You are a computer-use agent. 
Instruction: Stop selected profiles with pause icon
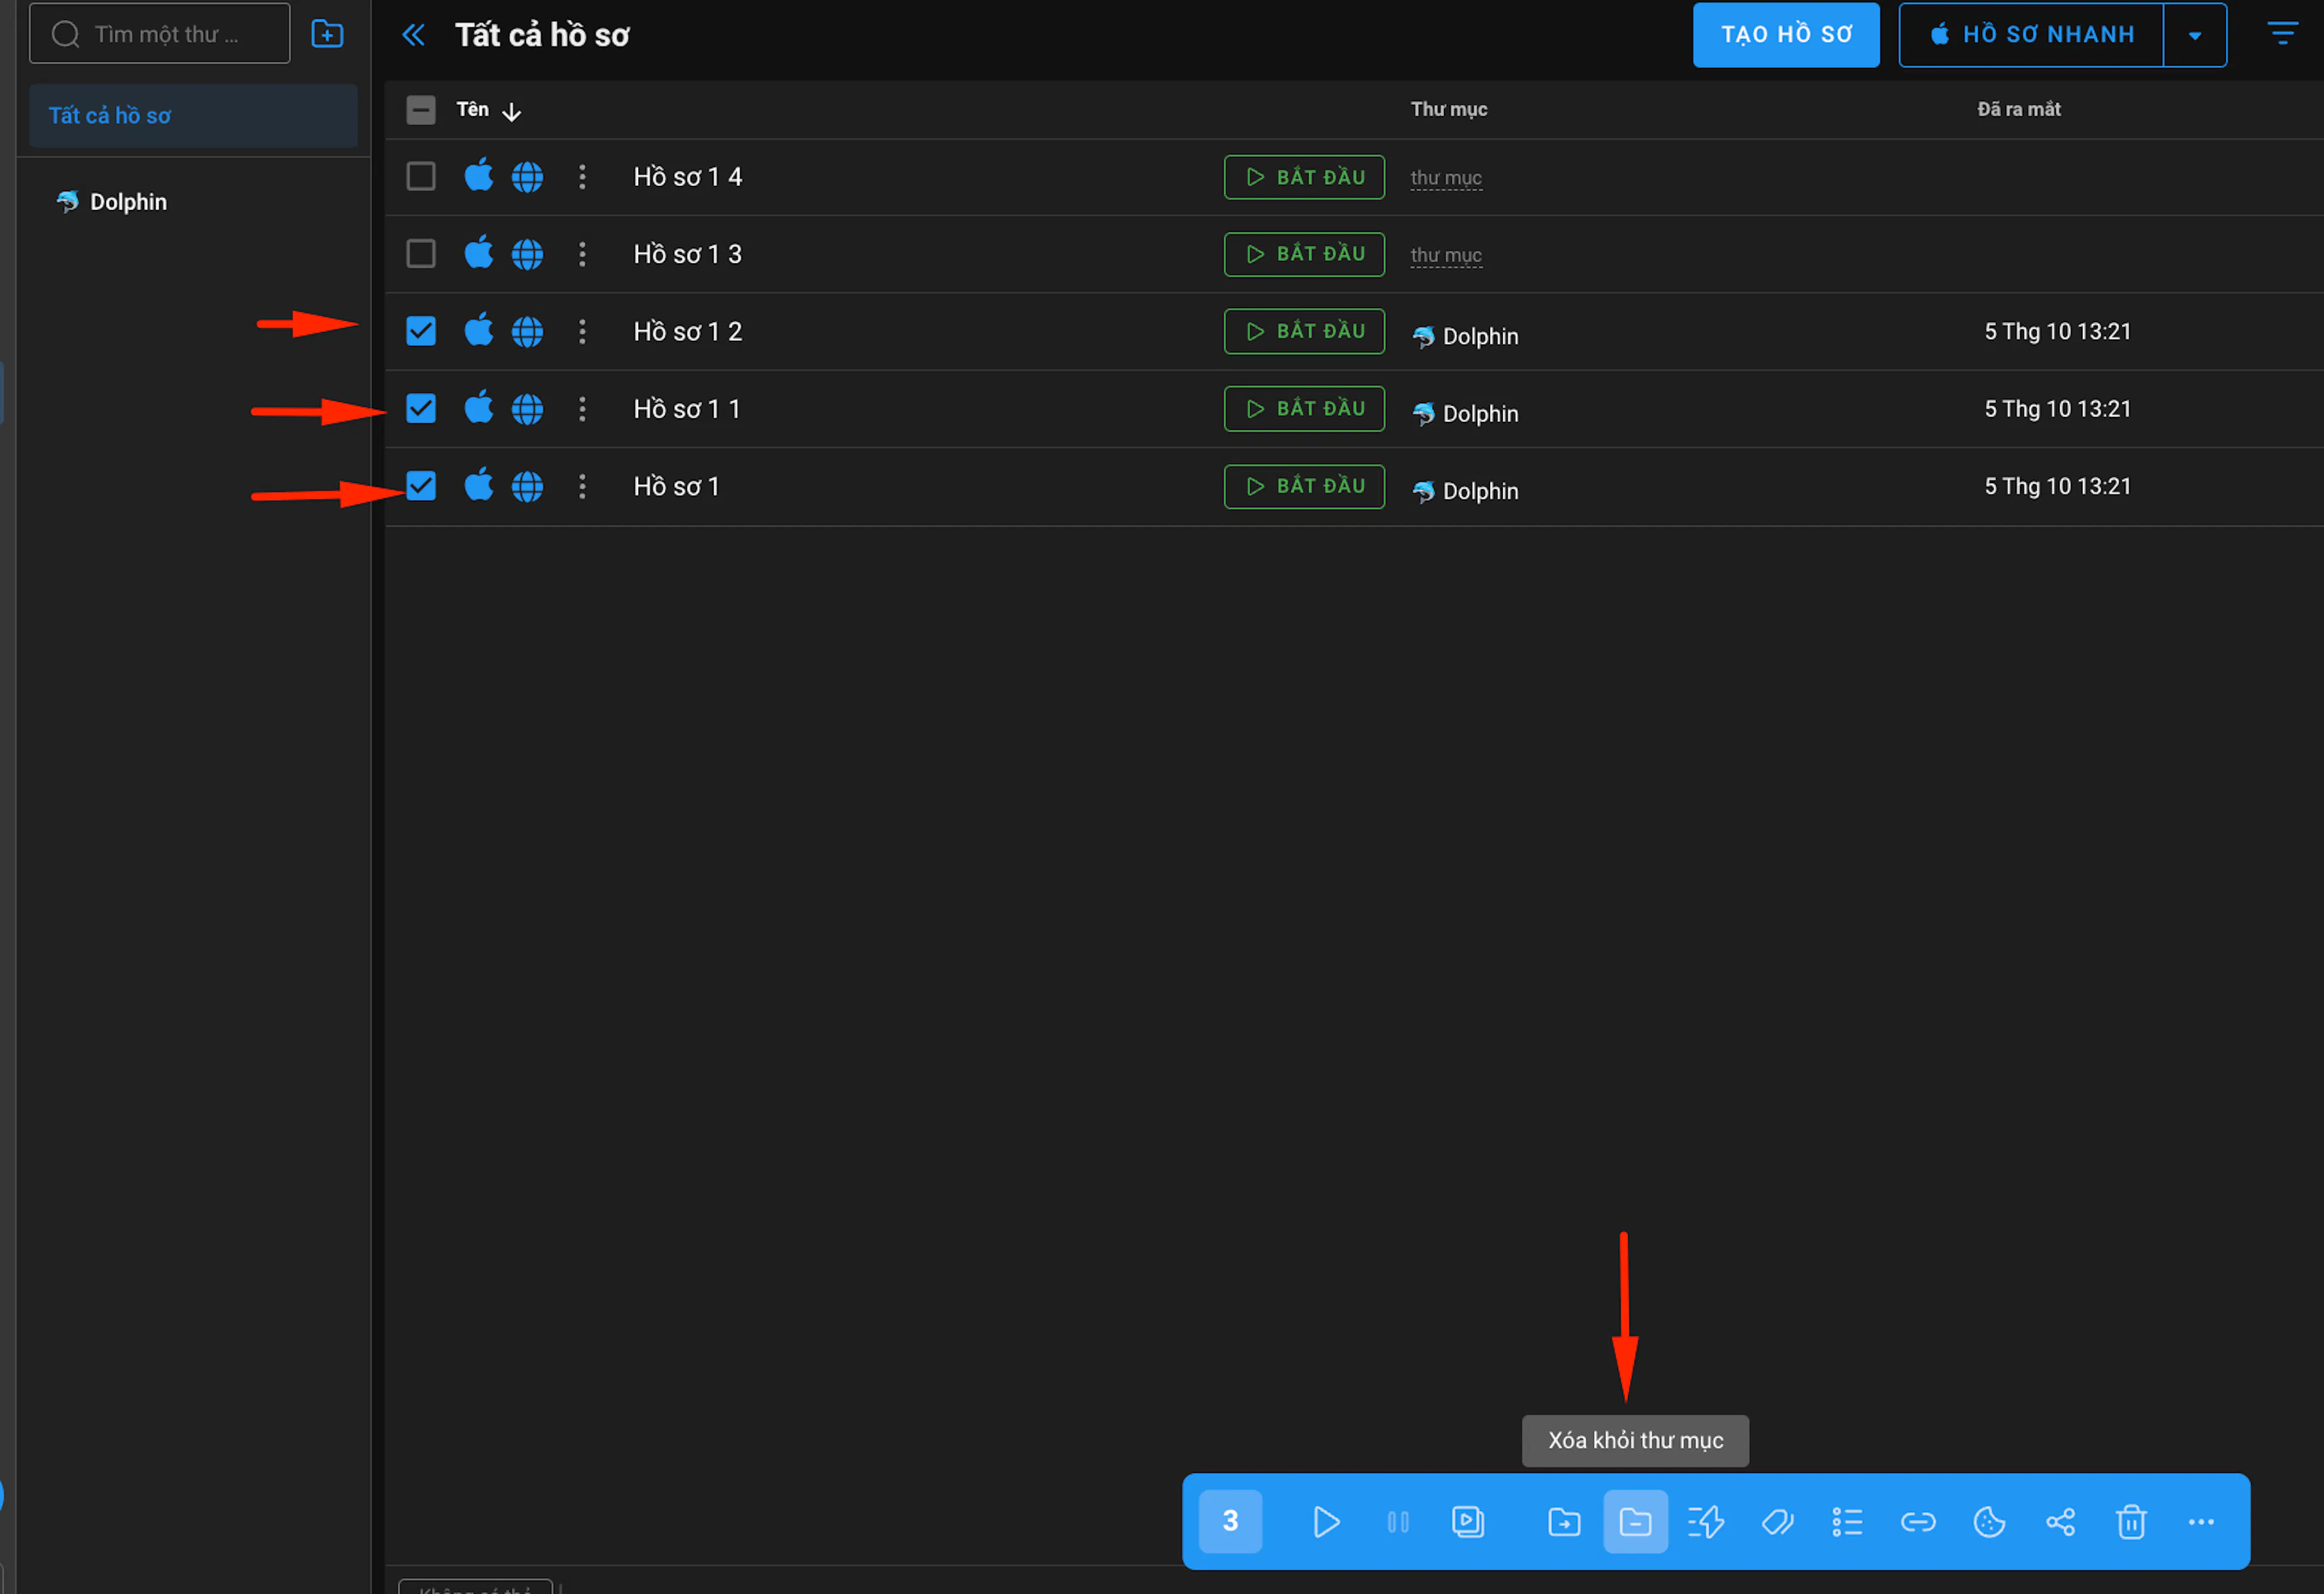(x=1397, y=1521)
